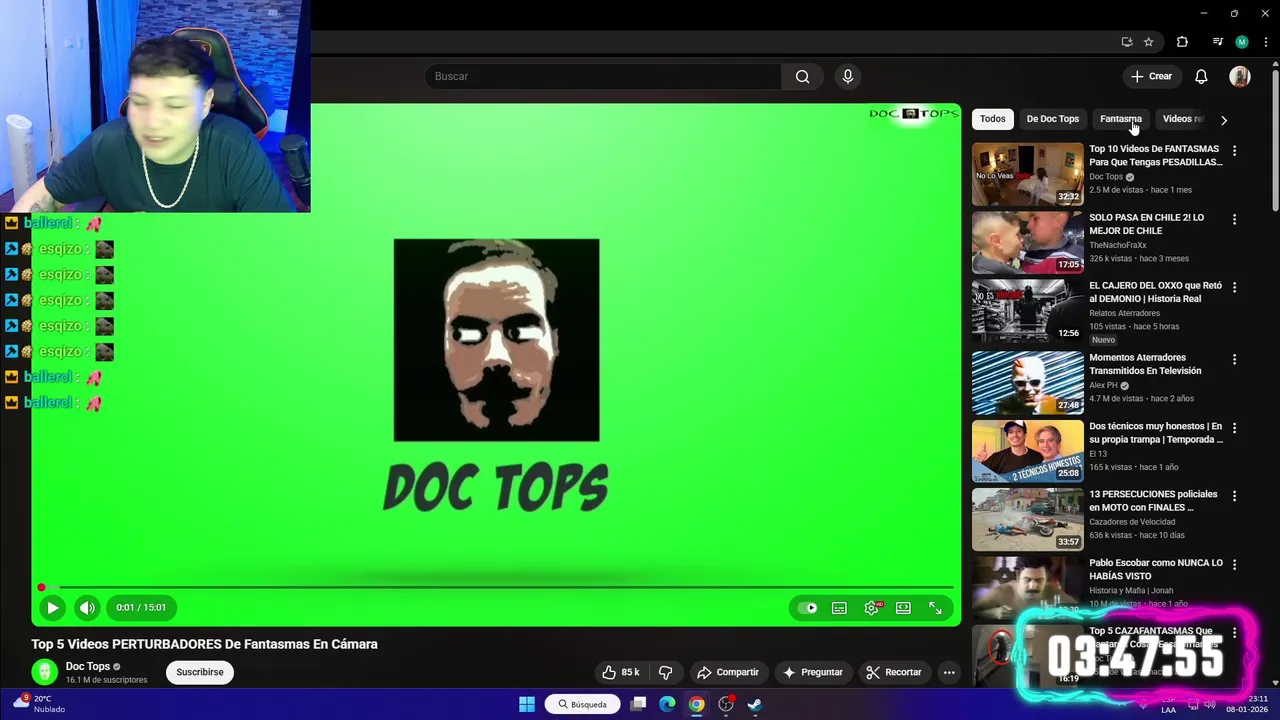Open Dos técnicos muy honestos thumbnail

pos(1027,451)
